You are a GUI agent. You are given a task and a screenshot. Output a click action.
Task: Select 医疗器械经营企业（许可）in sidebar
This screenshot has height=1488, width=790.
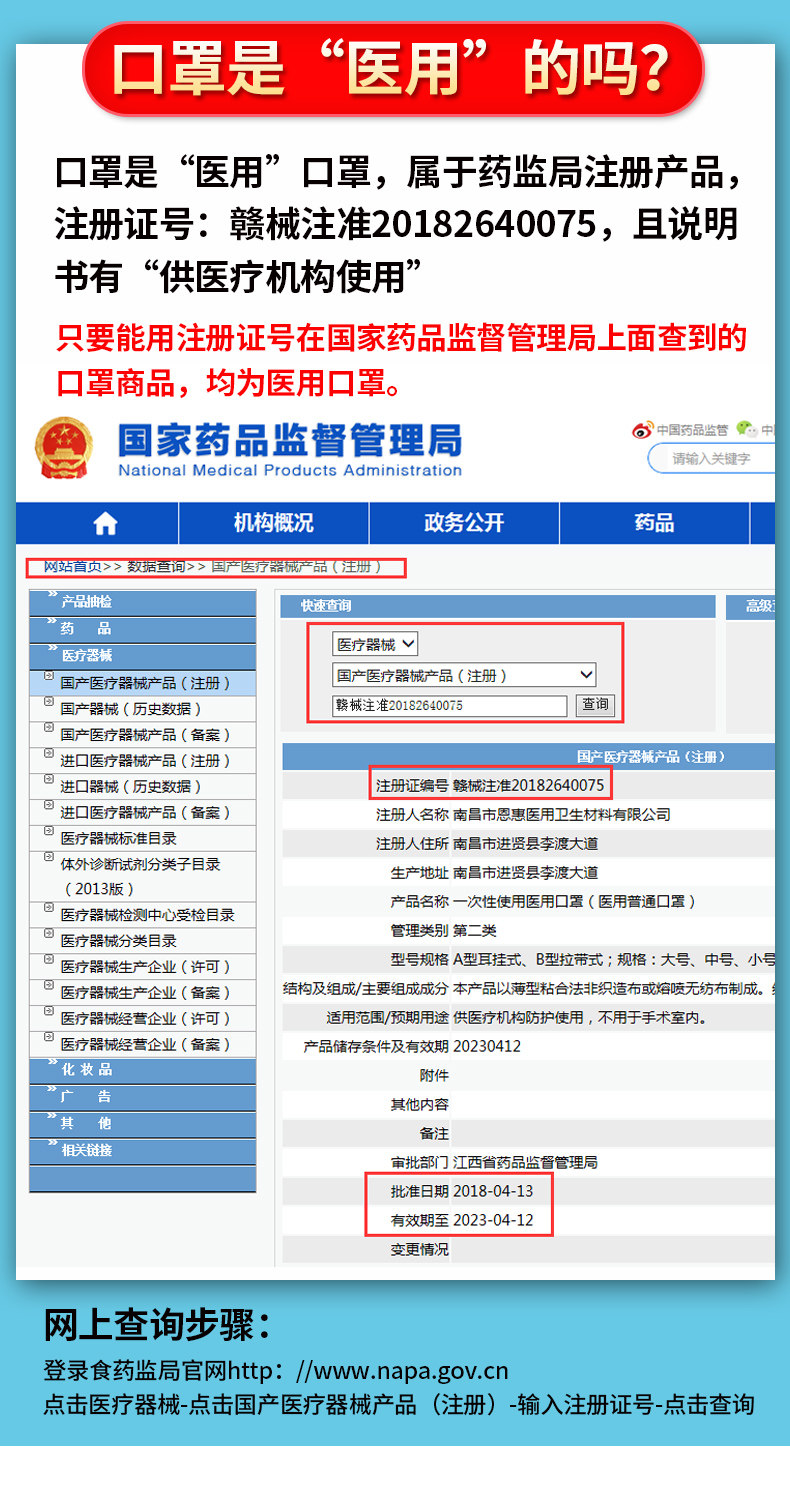tap(146, 1019)
